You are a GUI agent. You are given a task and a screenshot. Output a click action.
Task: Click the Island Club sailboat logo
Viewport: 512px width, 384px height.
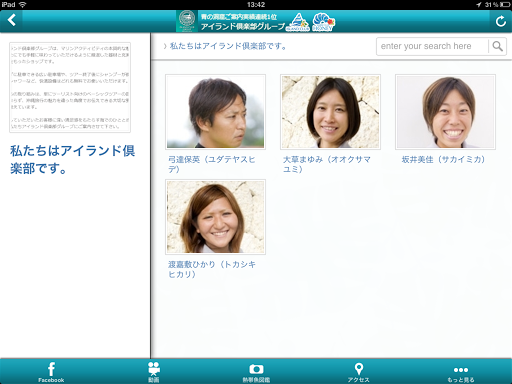pos(298,23)
